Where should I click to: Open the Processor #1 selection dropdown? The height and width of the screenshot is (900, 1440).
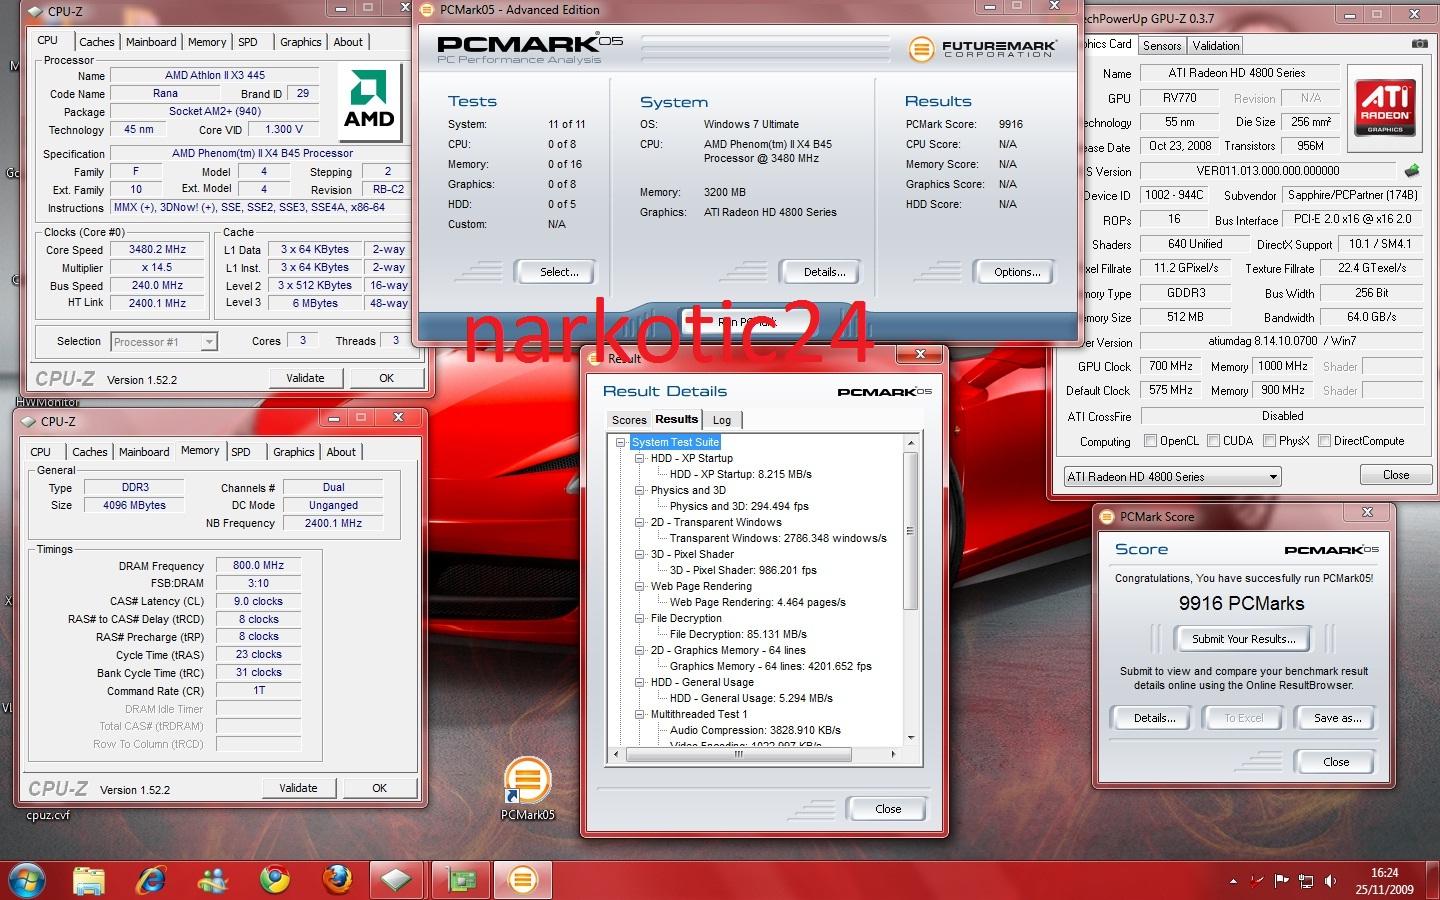[164, 342]
